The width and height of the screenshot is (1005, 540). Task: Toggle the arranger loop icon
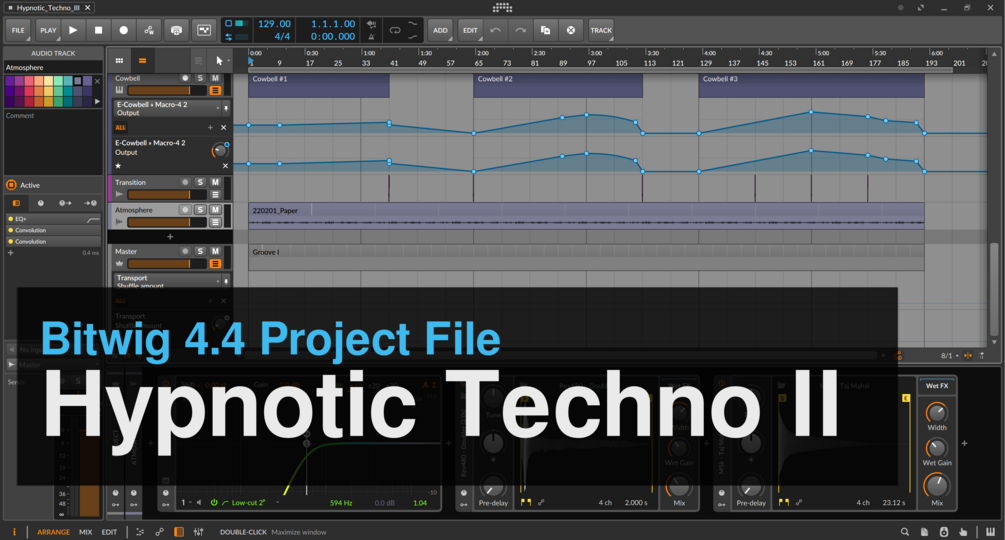click(395, 30)
